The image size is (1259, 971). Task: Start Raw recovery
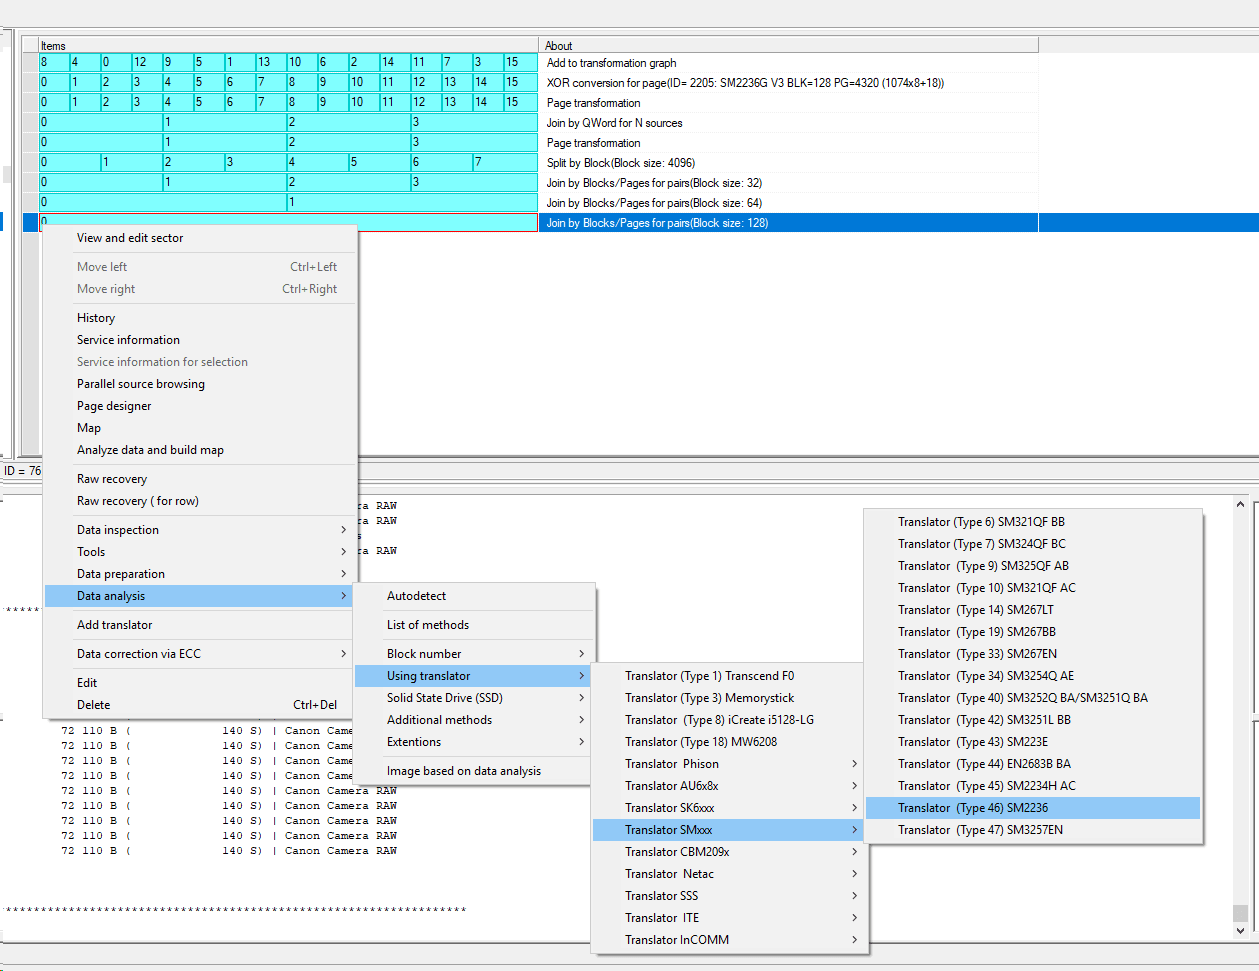200,479
